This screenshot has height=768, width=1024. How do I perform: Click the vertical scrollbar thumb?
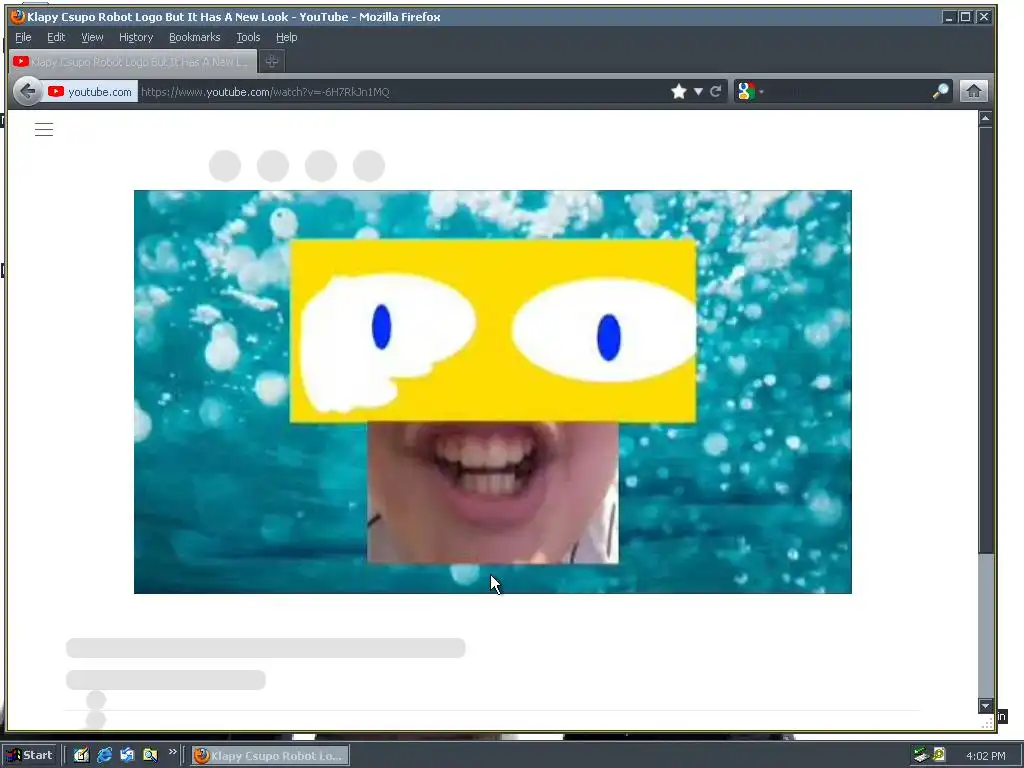coord(985,341)
